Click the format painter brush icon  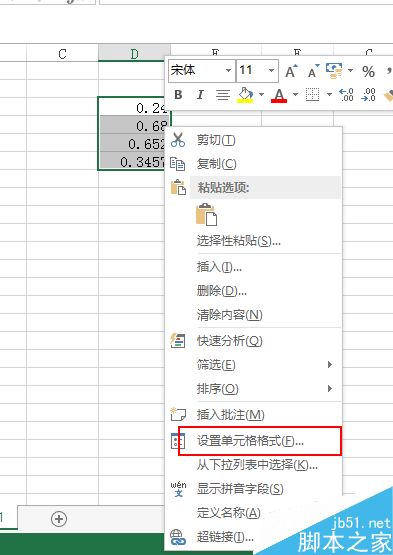coord(388,96)
